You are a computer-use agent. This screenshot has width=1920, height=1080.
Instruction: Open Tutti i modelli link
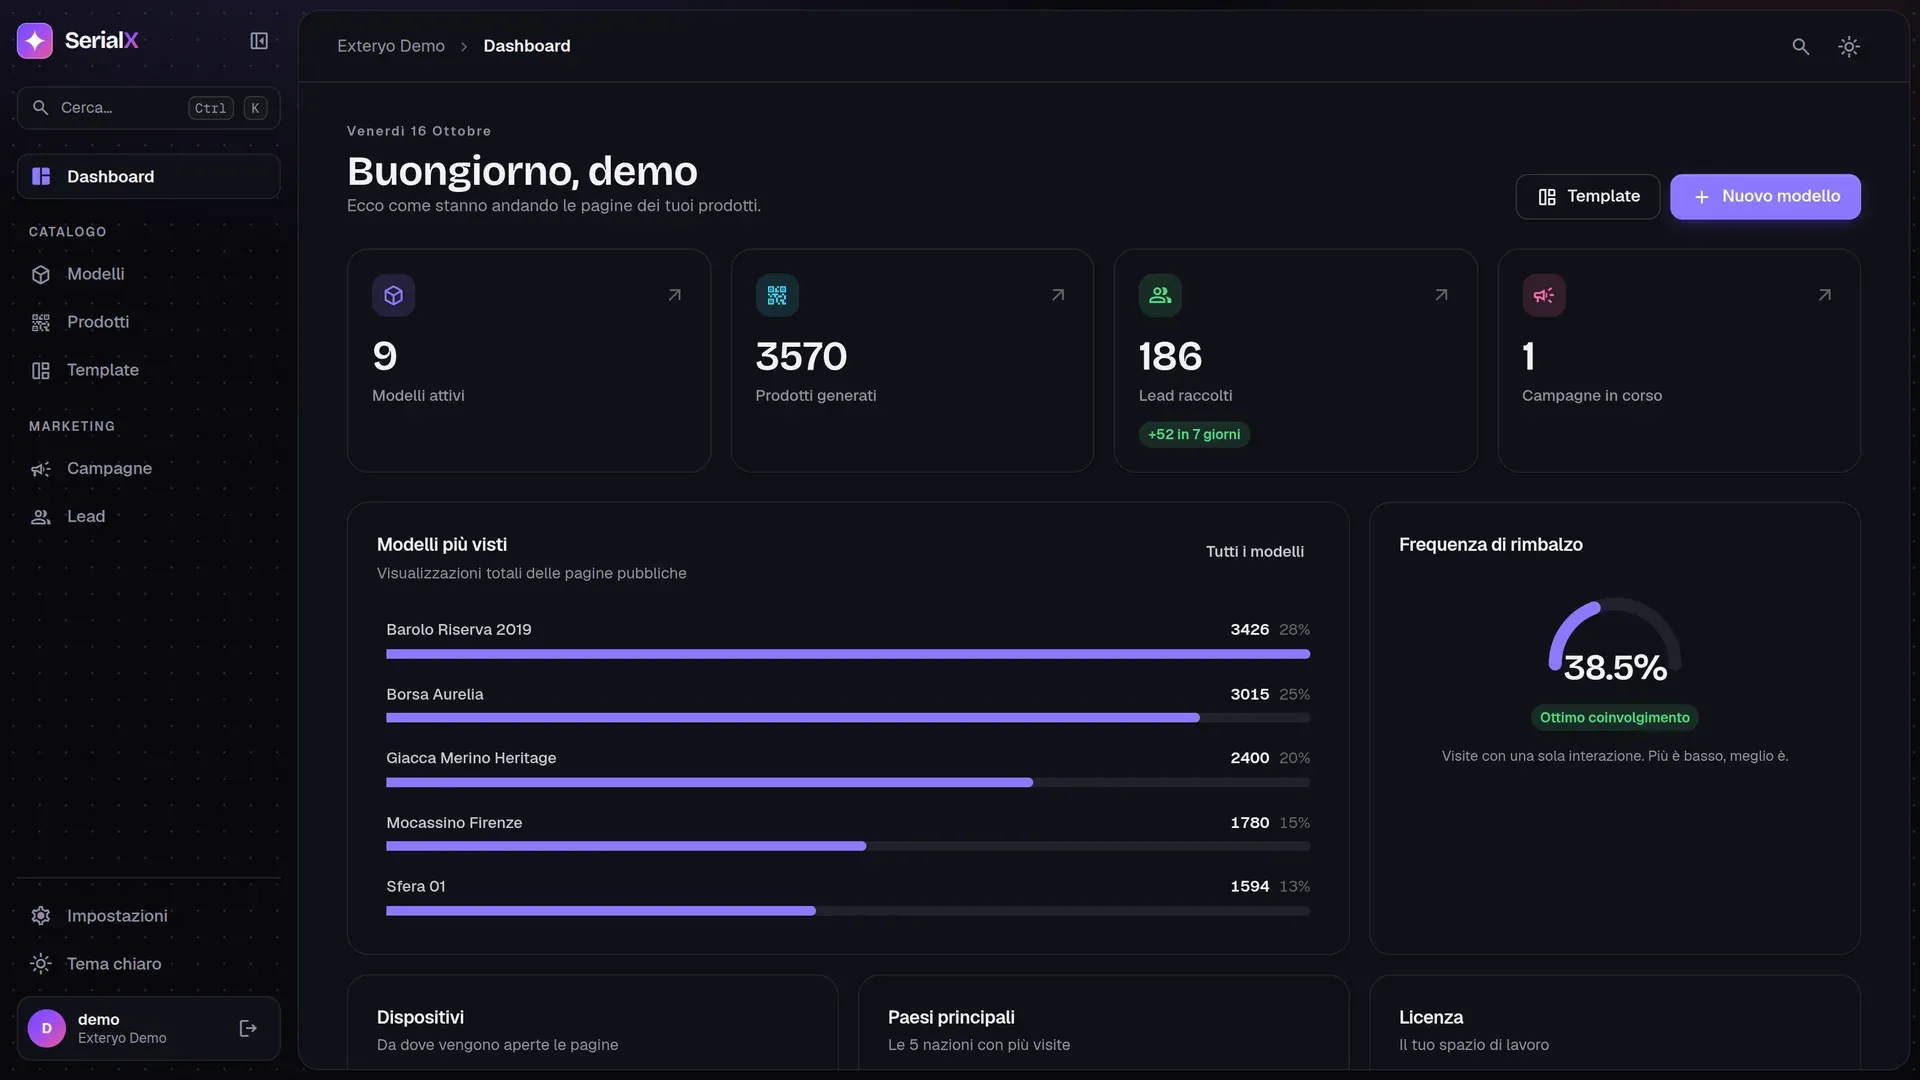[1254, 551]
